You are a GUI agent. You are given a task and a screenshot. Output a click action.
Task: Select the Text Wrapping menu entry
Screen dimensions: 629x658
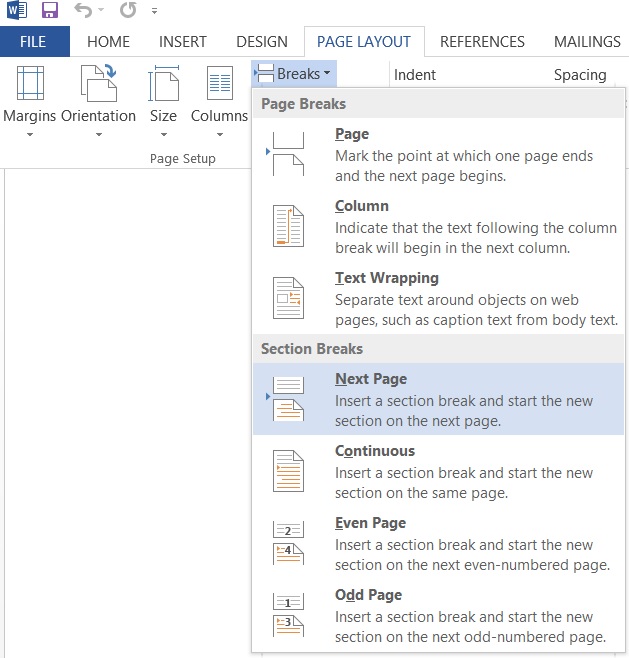(x=438, y=298)
